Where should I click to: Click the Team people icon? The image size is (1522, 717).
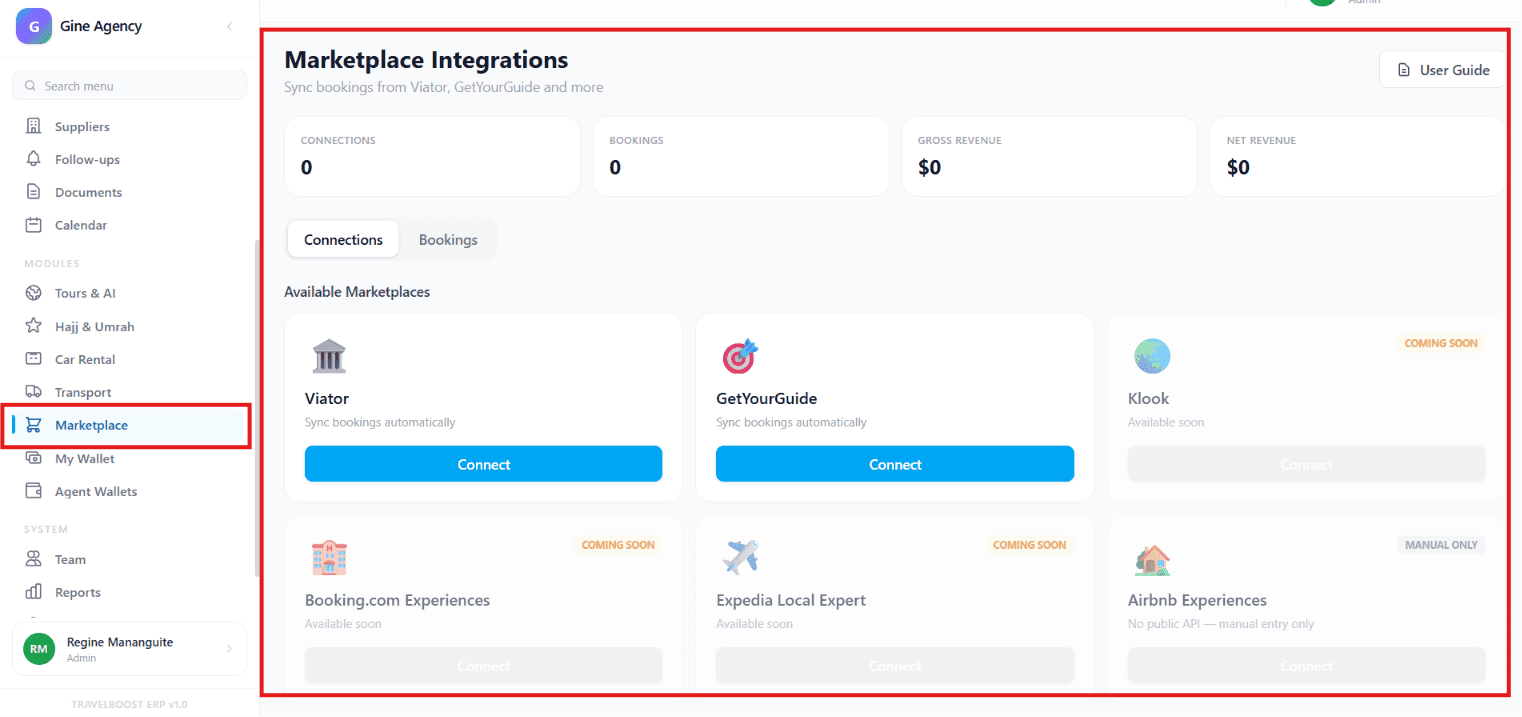(x=34, y=559)
